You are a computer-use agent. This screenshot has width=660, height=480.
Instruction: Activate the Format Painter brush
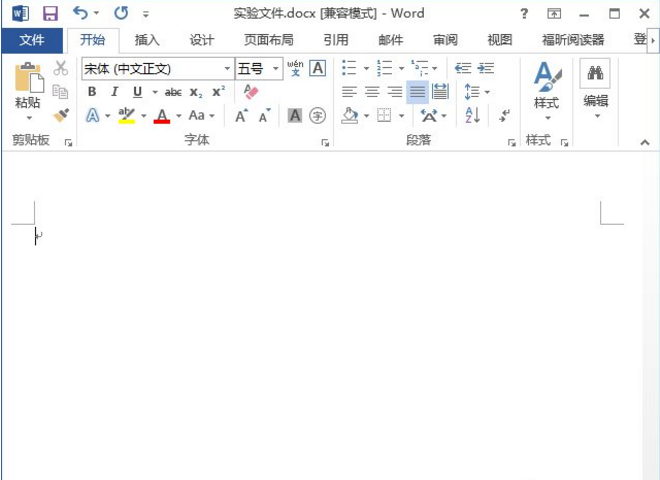(61, 115)
